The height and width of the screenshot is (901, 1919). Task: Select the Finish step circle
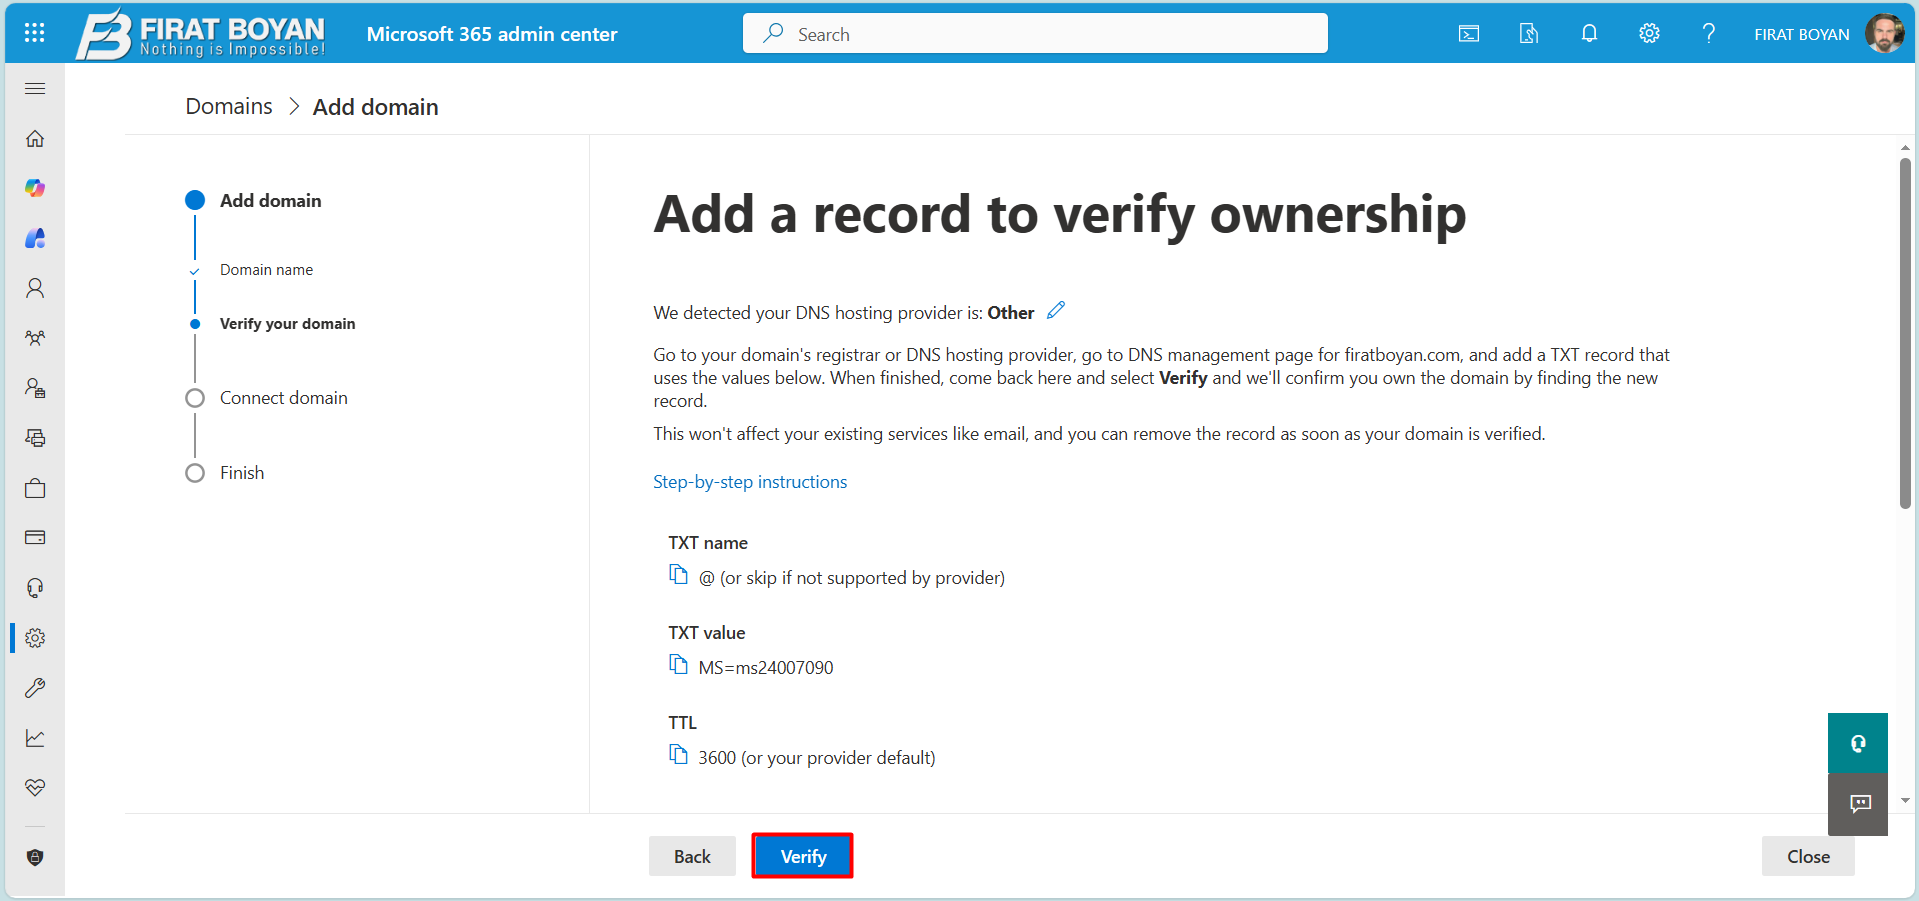click(194, 472)
